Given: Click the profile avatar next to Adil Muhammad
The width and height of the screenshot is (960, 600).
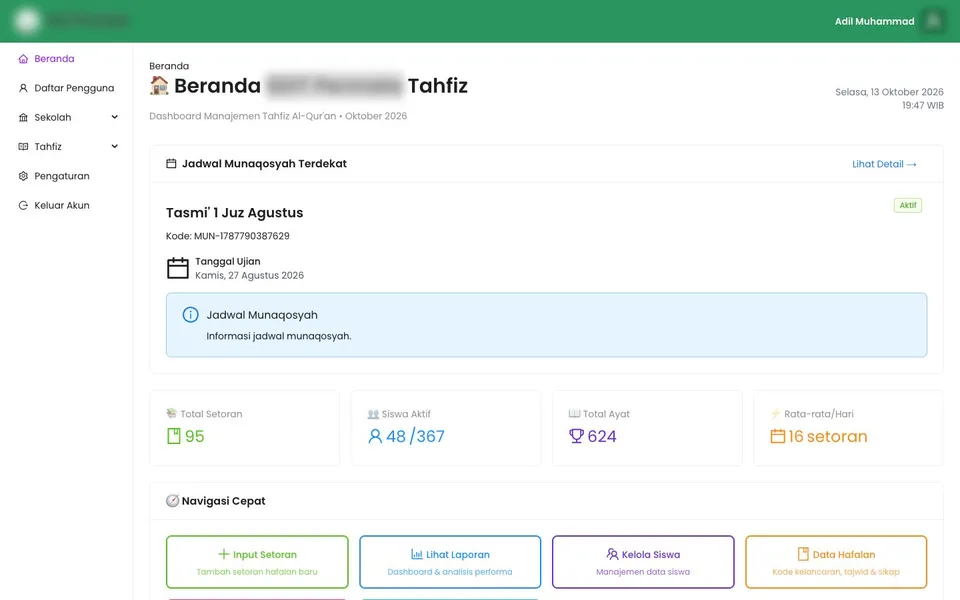Looking at the screenshot, I should pos(933,21).
